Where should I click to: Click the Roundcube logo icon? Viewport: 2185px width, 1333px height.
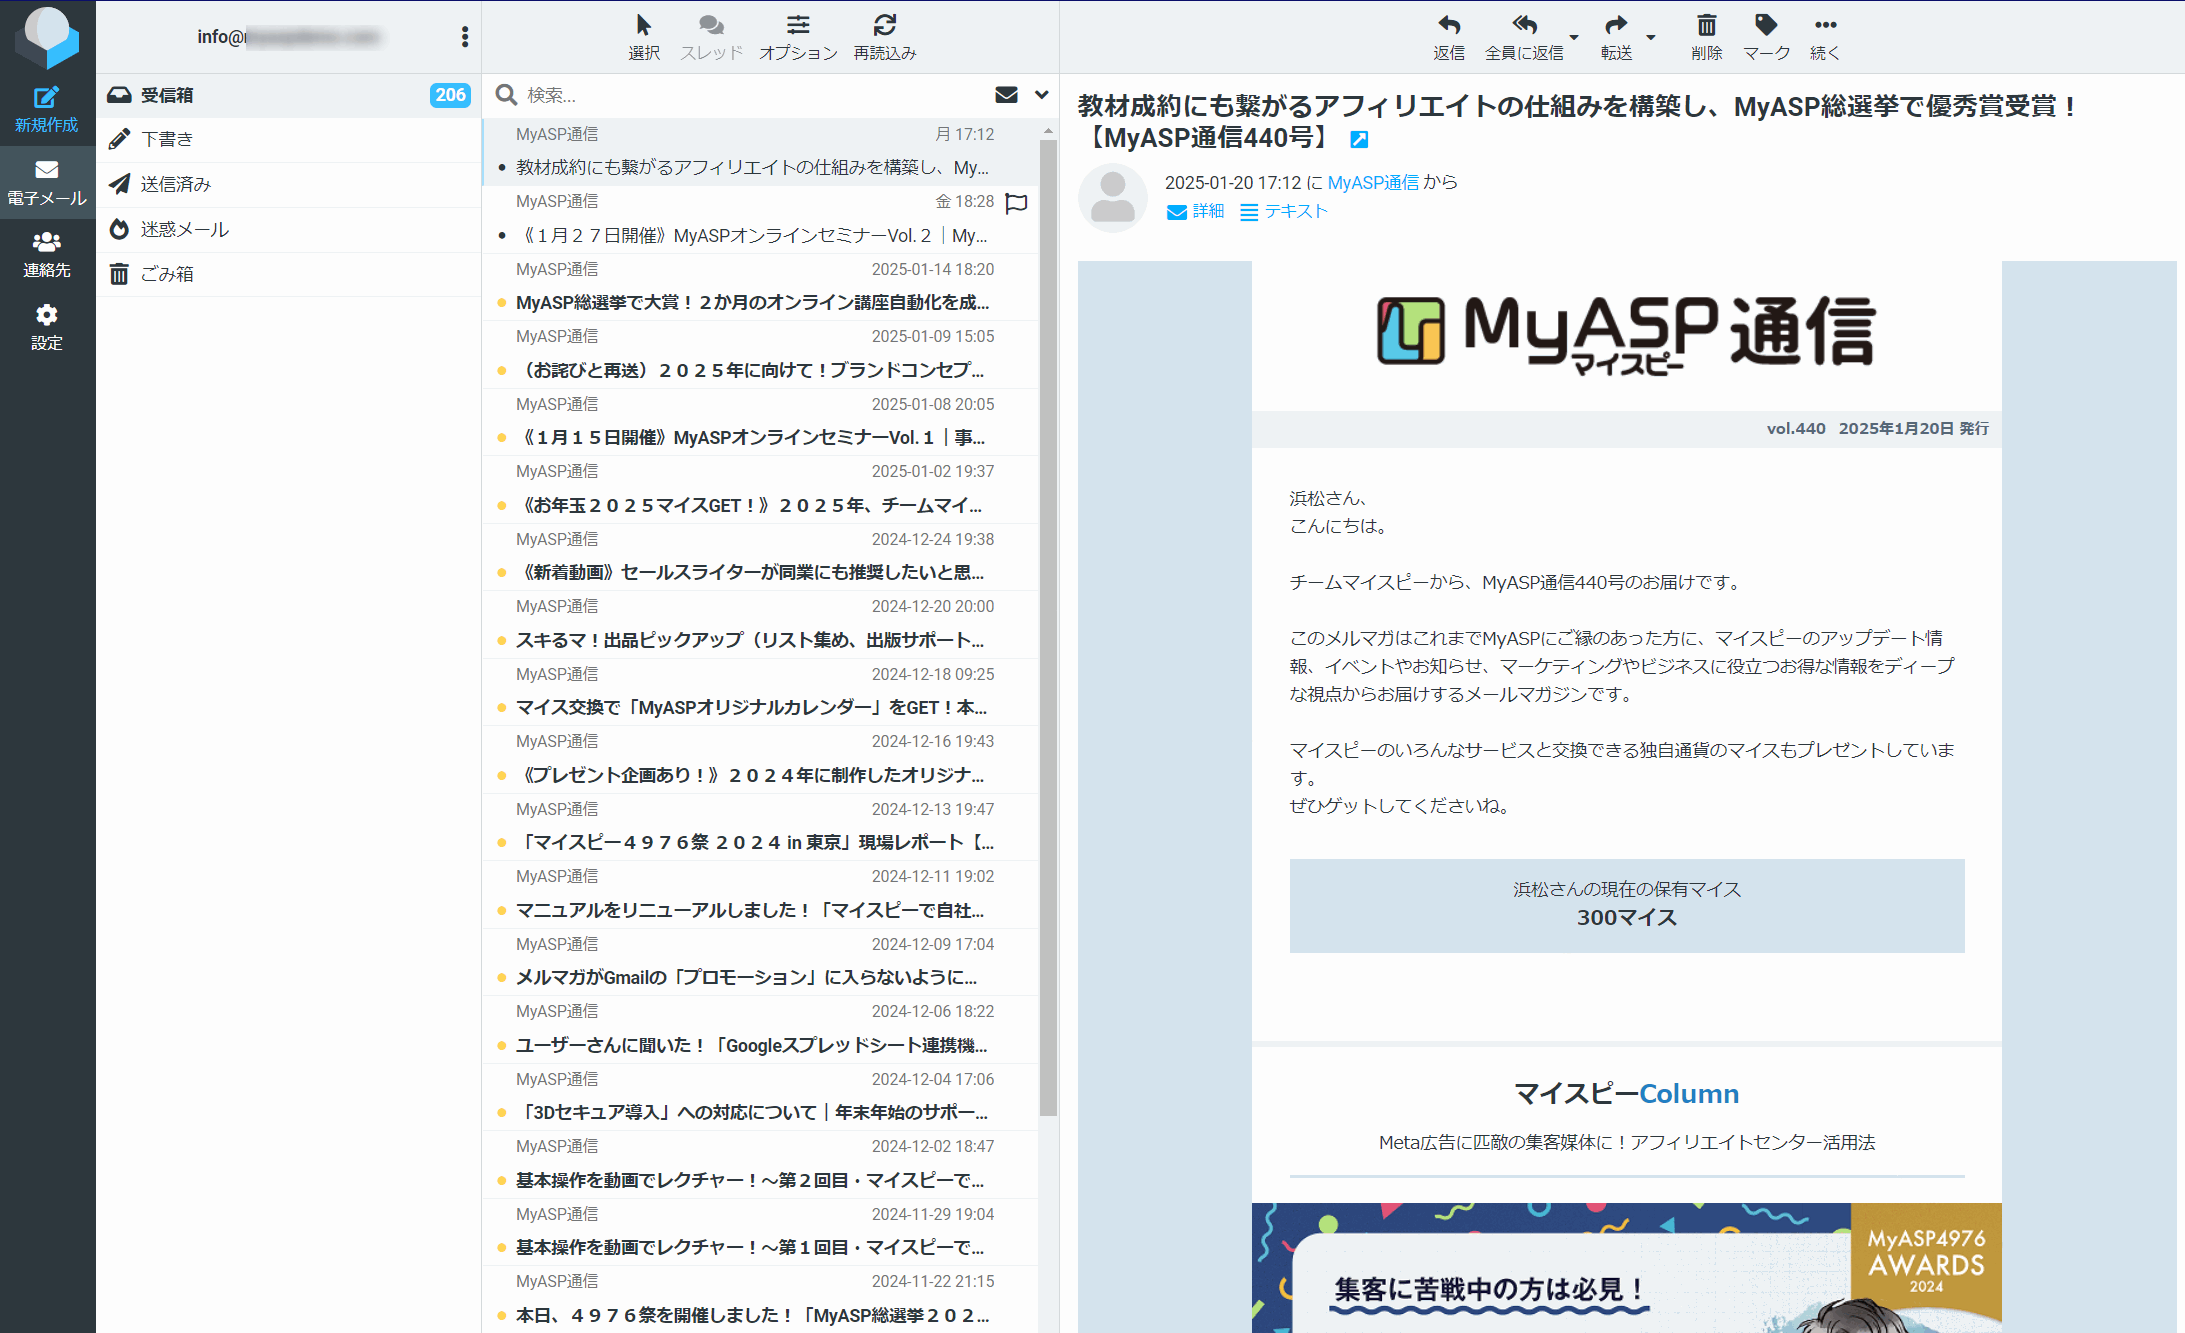(47, 36)
